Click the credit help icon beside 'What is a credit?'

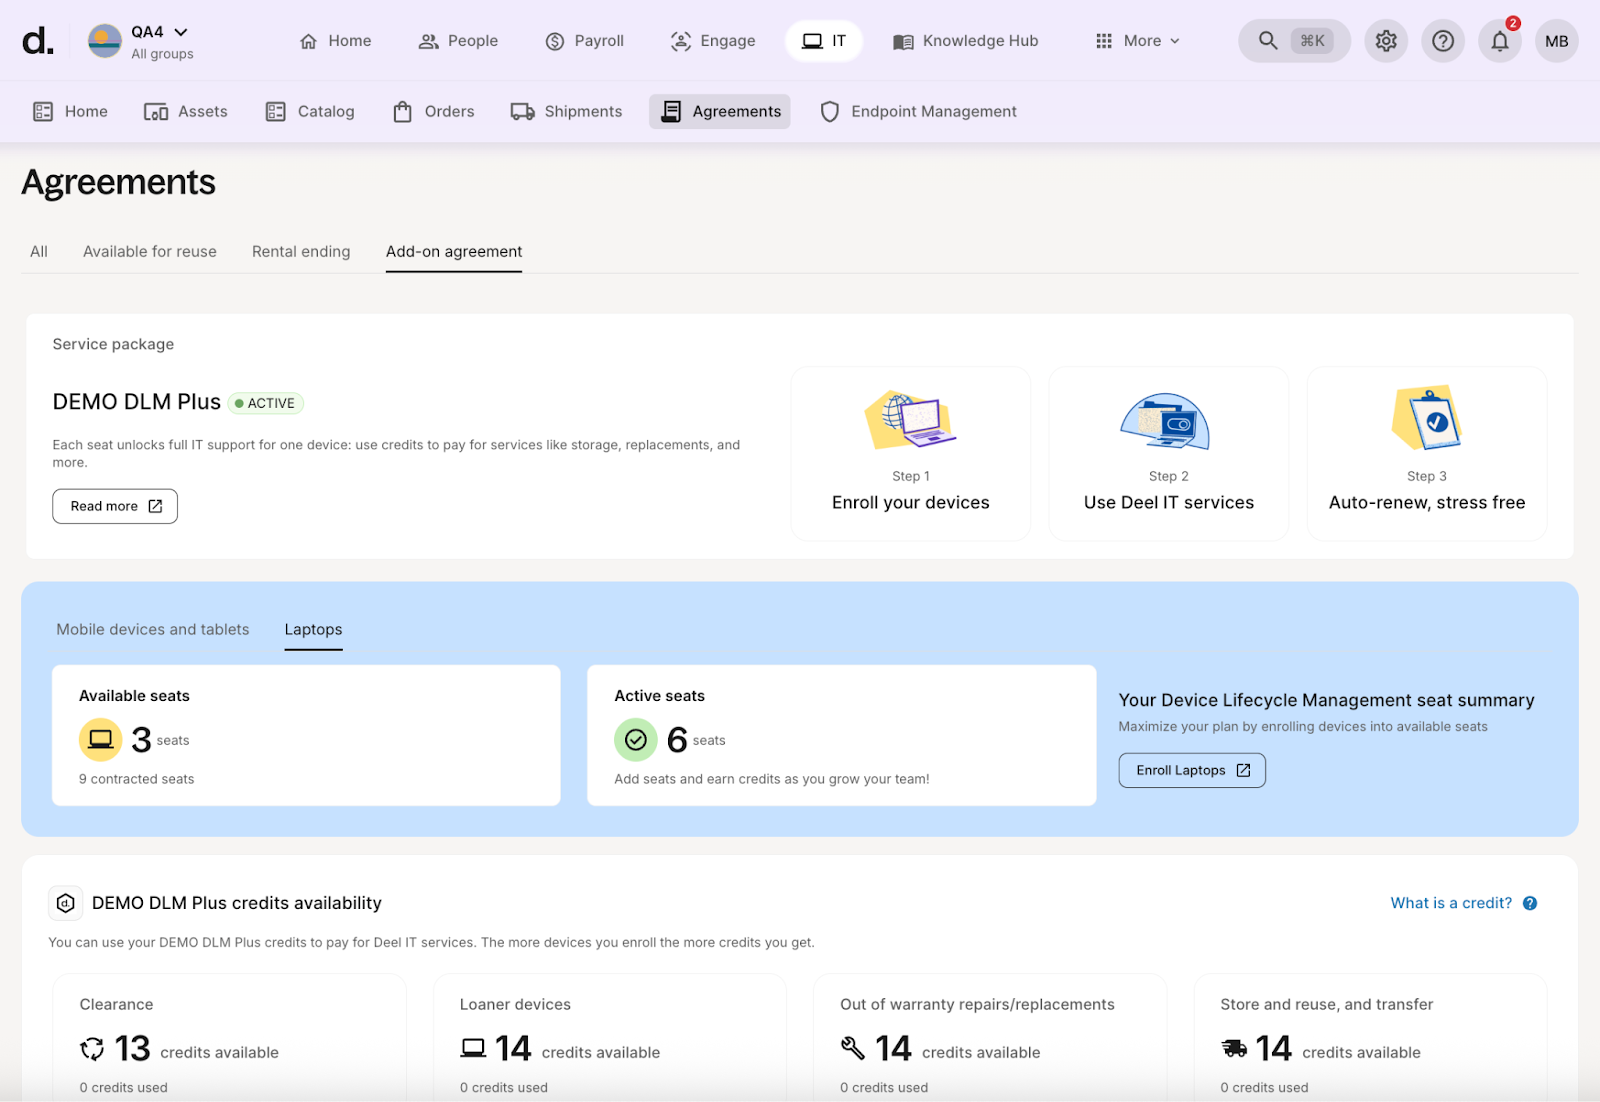(x=1530, y=903)
